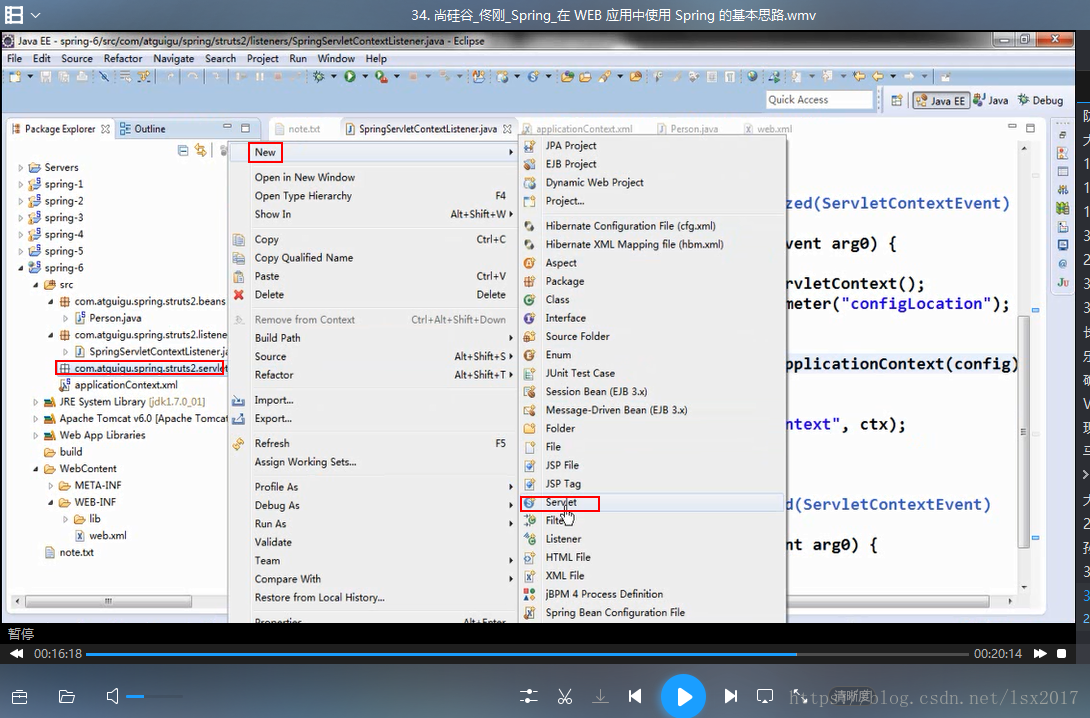Viewport: 1090px width, 718px height.
Task: Open the Run button dropdown arrow
Action: tap(364, 76)
